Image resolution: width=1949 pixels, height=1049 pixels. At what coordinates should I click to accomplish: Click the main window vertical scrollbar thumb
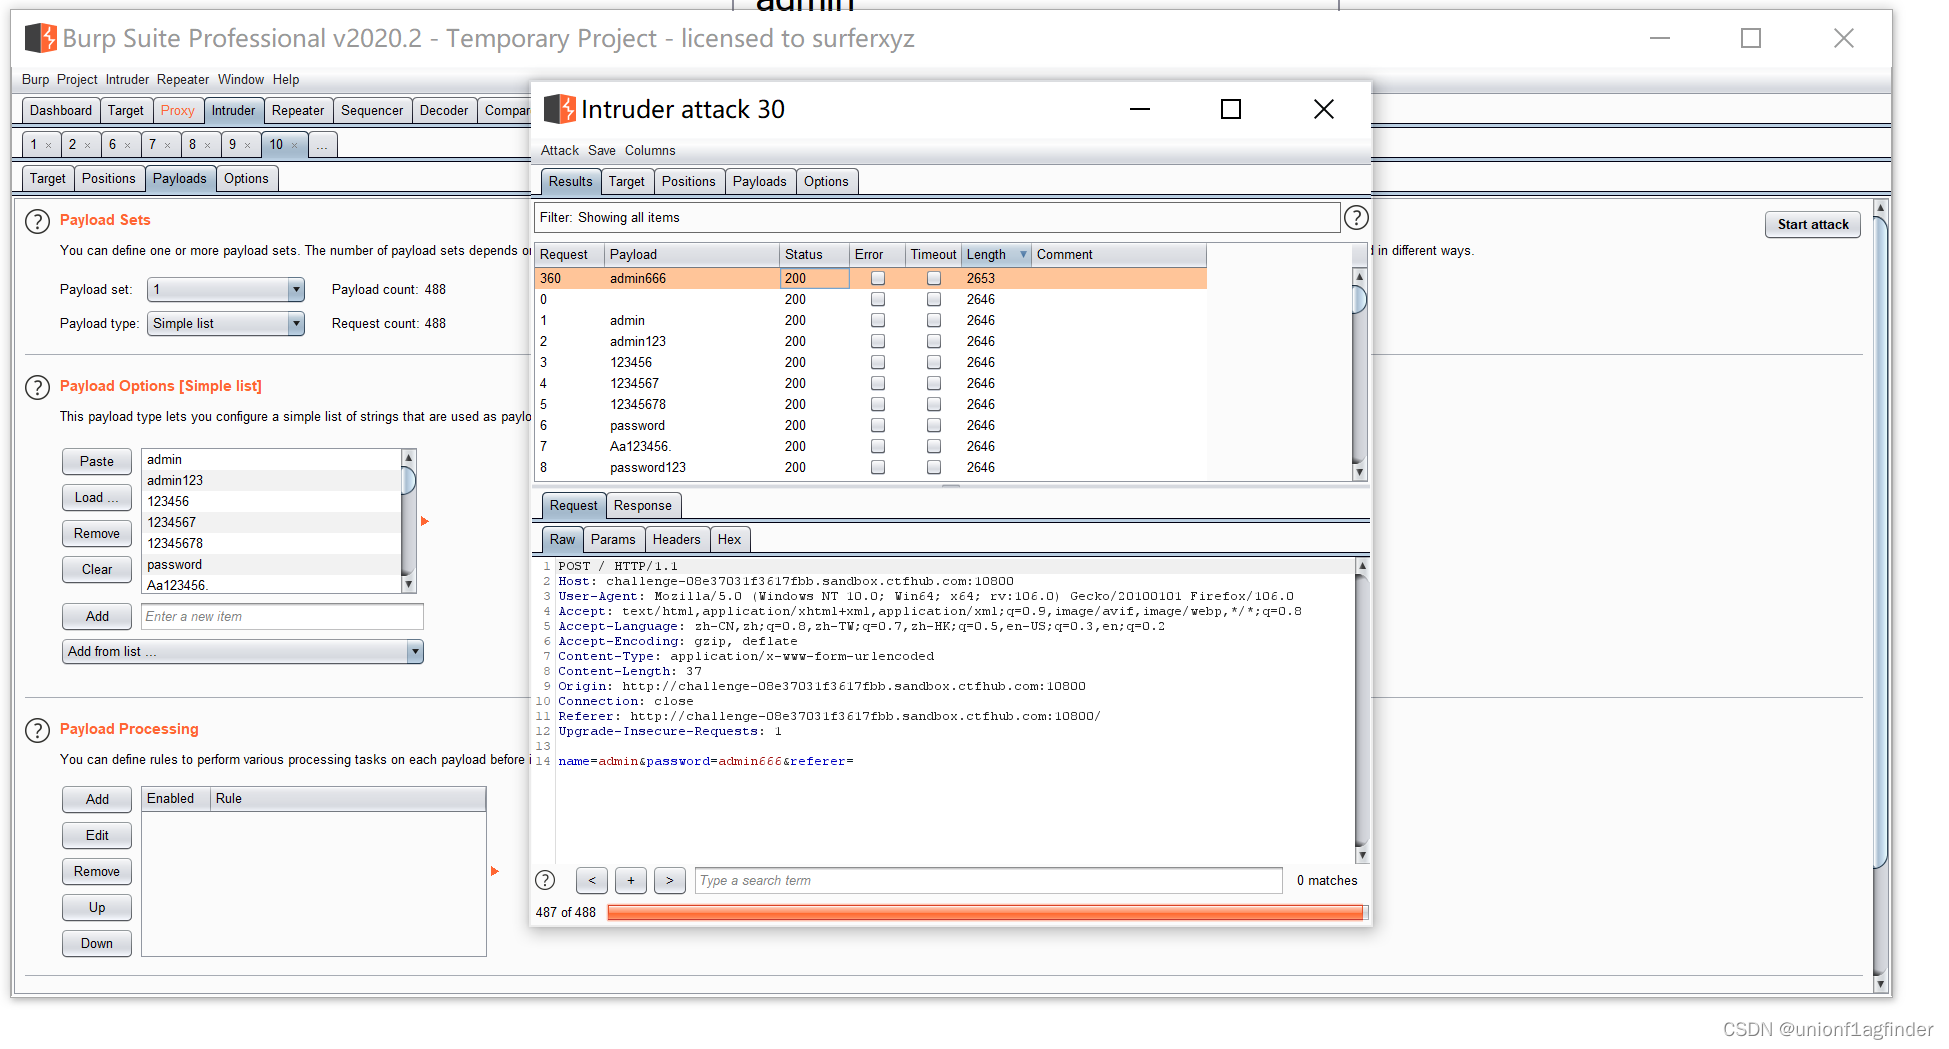(1880, 540)
